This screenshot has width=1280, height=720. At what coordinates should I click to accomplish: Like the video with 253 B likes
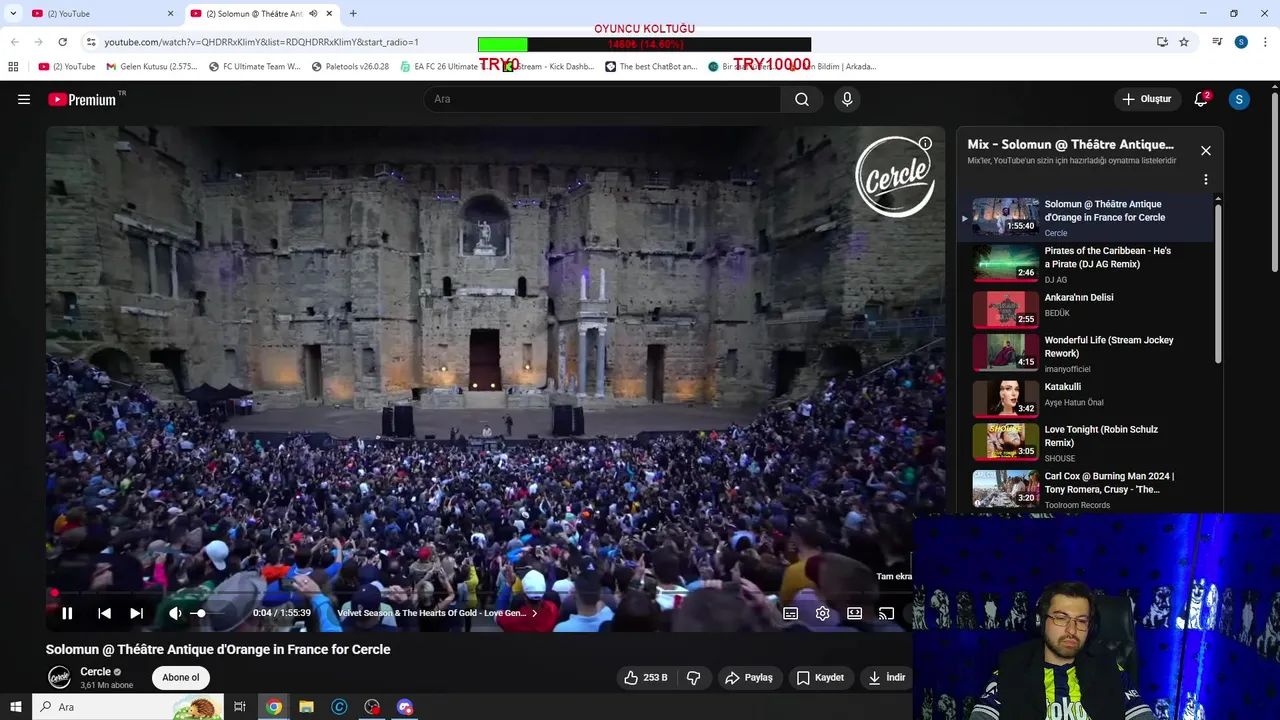tap(646, 677)
